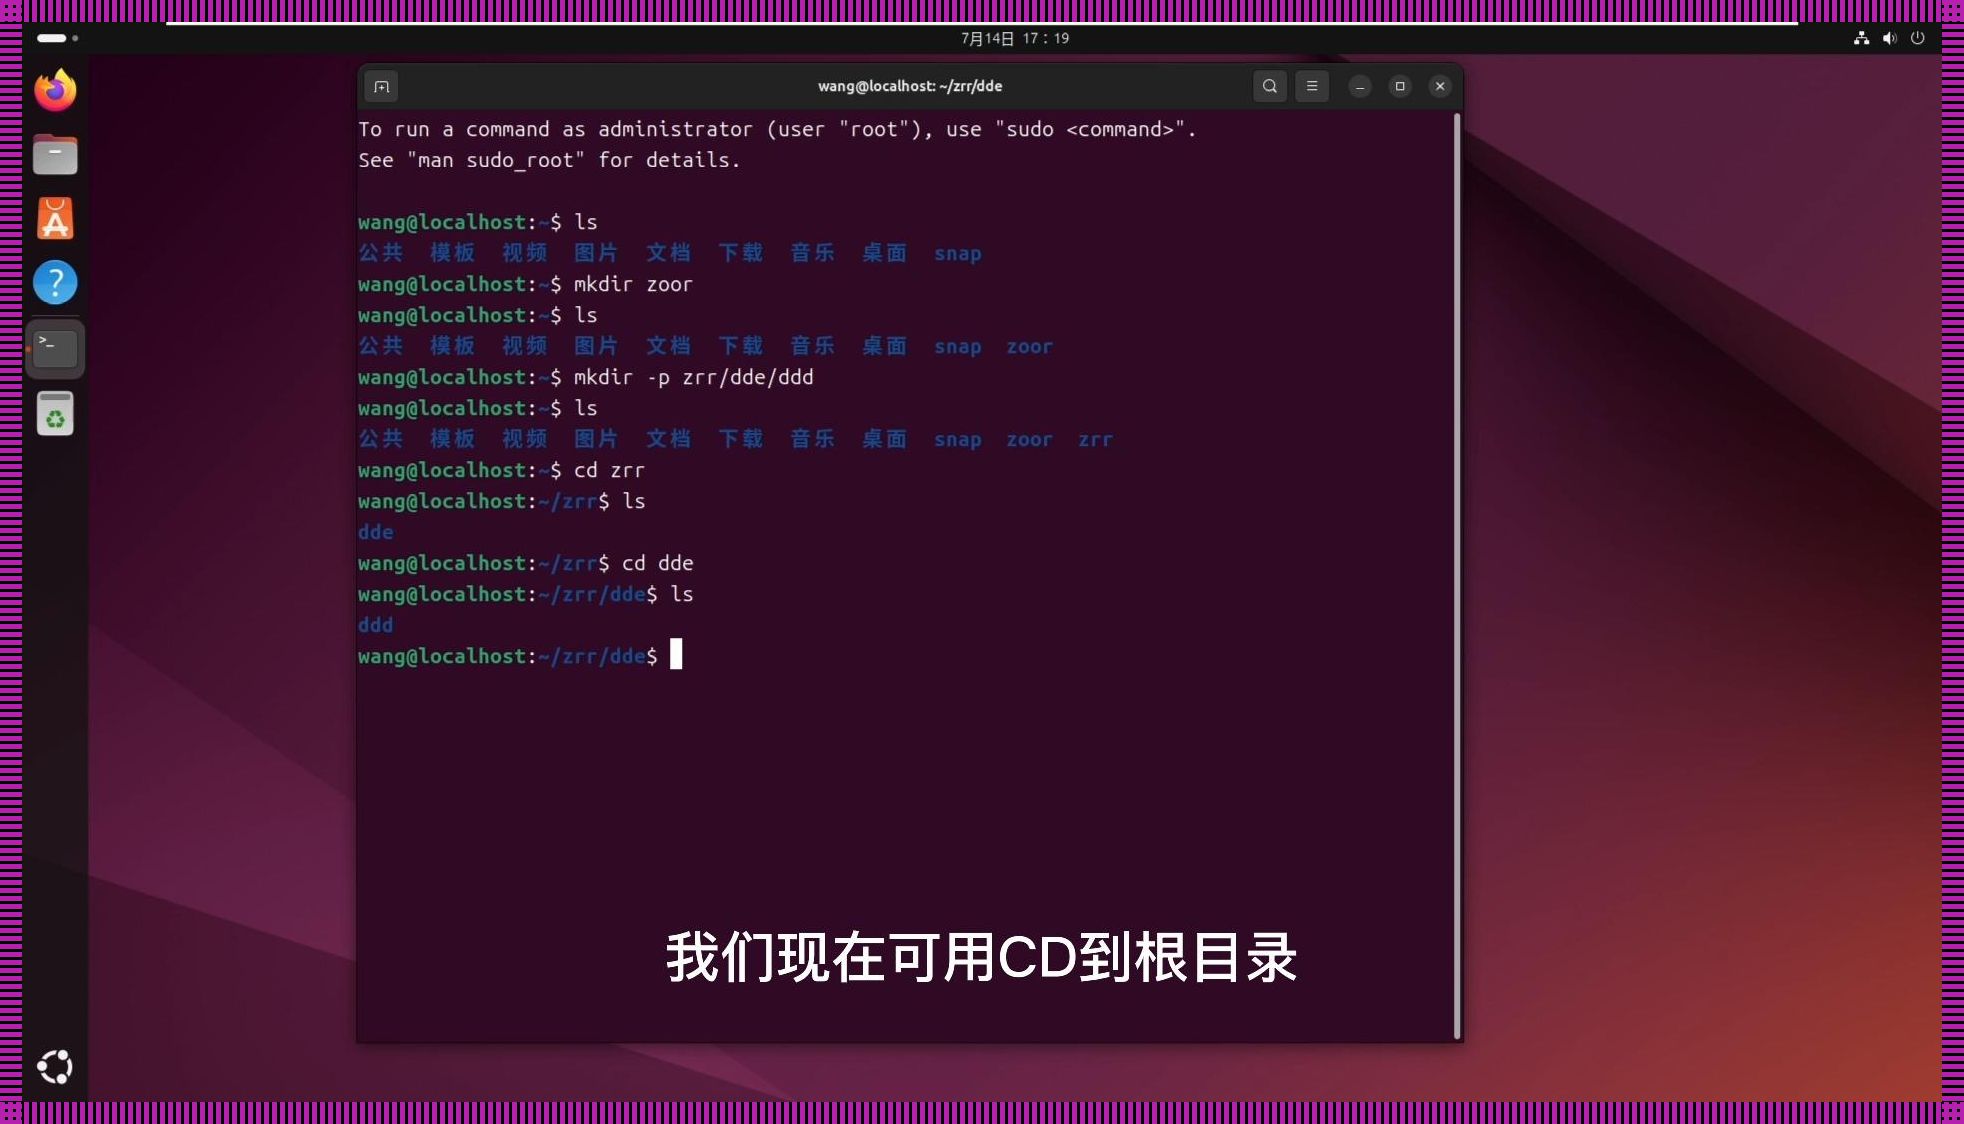The image size is (1964, 1124).
Task: Open the Trash icon in the dock
Action: (x=55, y=413)
